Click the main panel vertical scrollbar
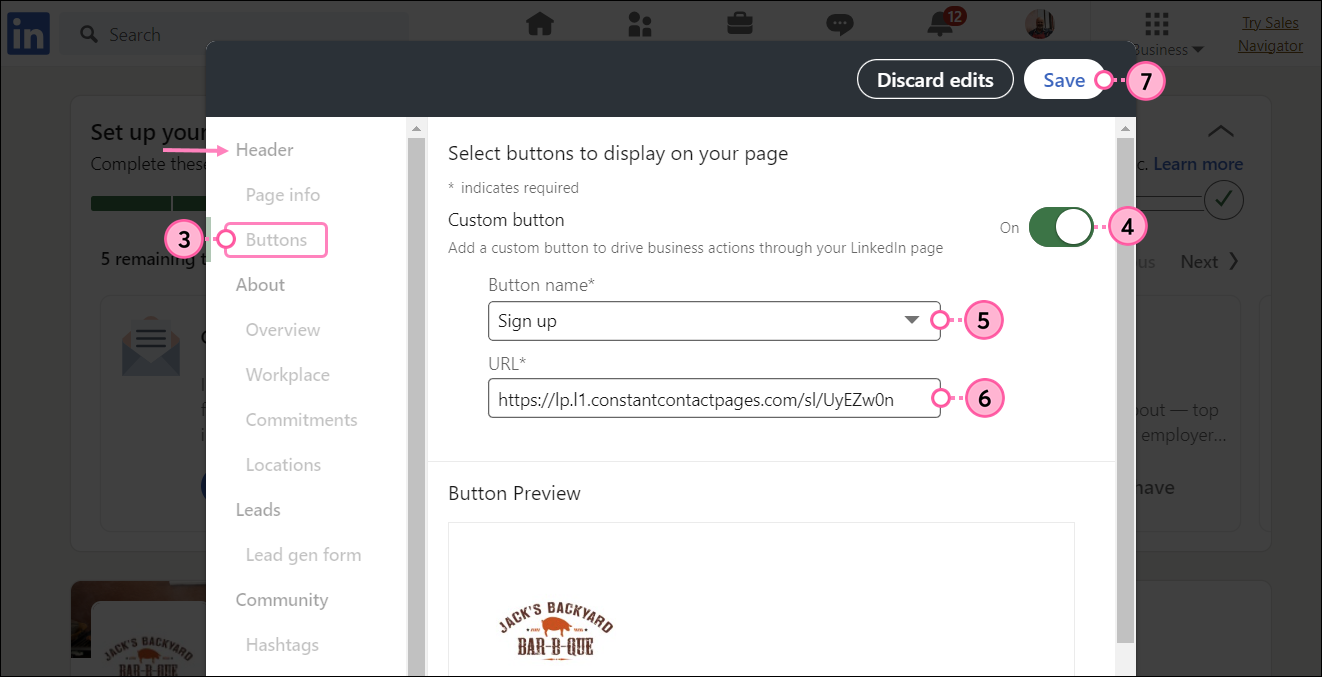The height and width of the screenshot is (677, 1322). pos(1126,390)
